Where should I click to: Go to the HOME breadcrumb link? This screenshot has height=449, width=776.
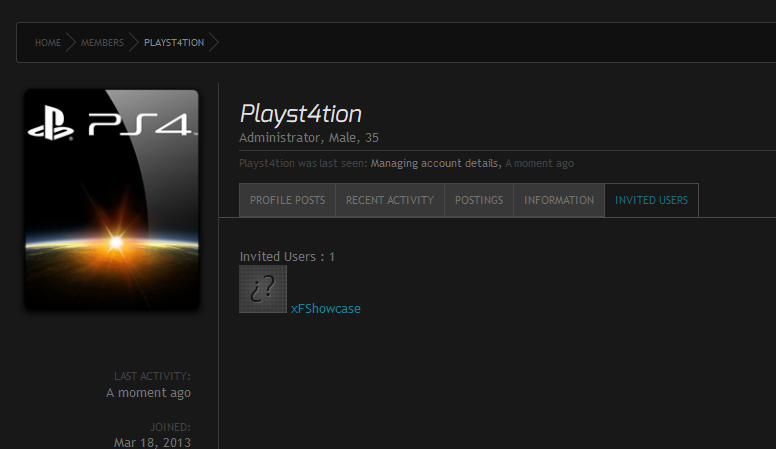pyautogui.click(x=48, y=43)
